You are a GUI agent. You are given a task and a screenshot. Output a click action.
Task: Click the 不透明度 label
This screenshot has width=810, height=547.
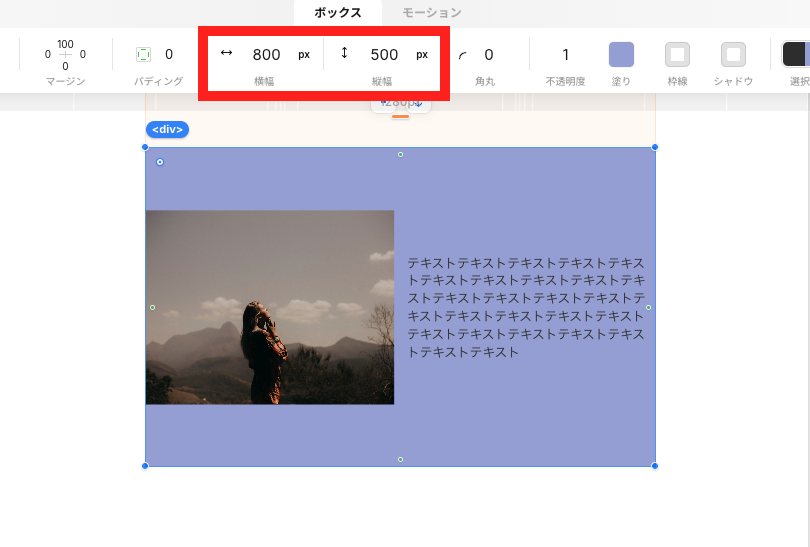pos(566,81)
